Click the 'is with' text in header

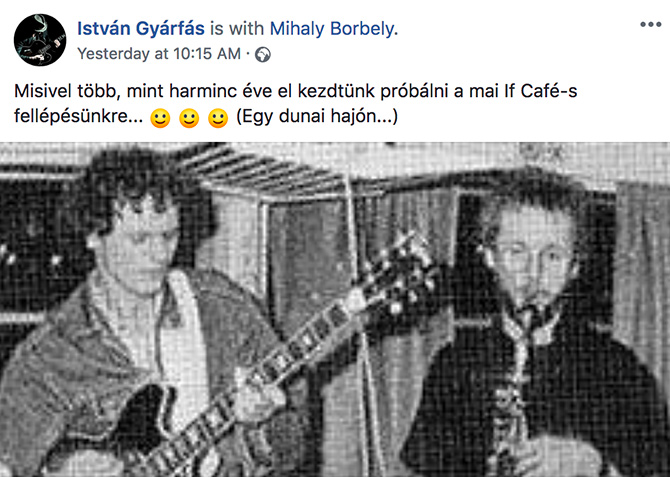tap(237, 29)
